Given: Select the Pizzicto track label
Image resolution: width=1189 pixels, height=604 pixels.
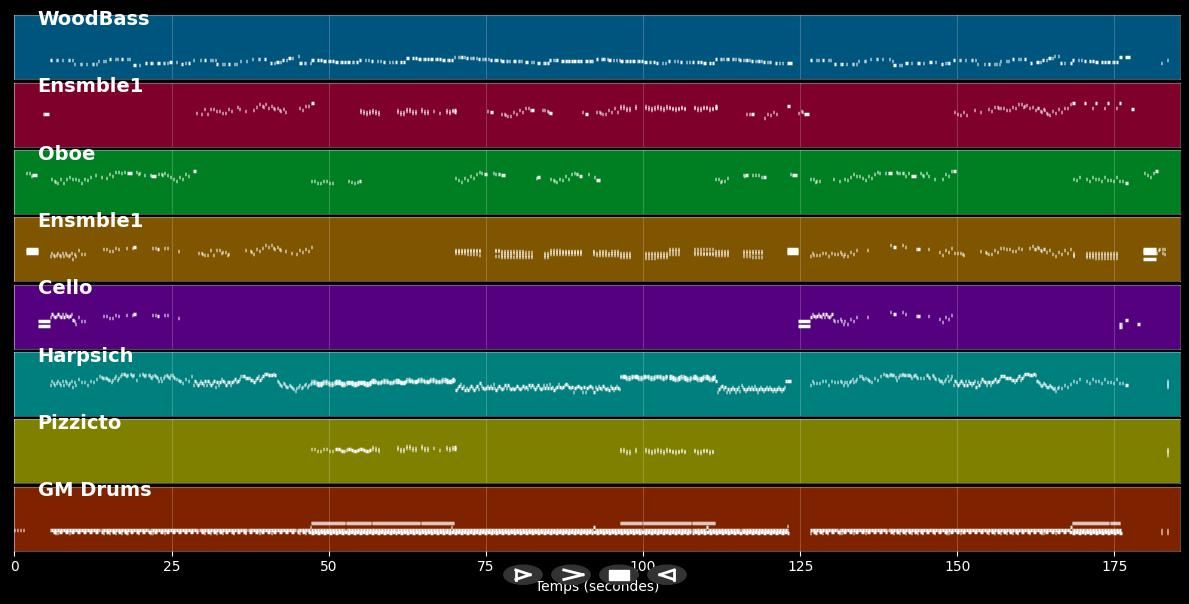Looking at the screenshot, I should pyautogui.click(x=79, y=422).
